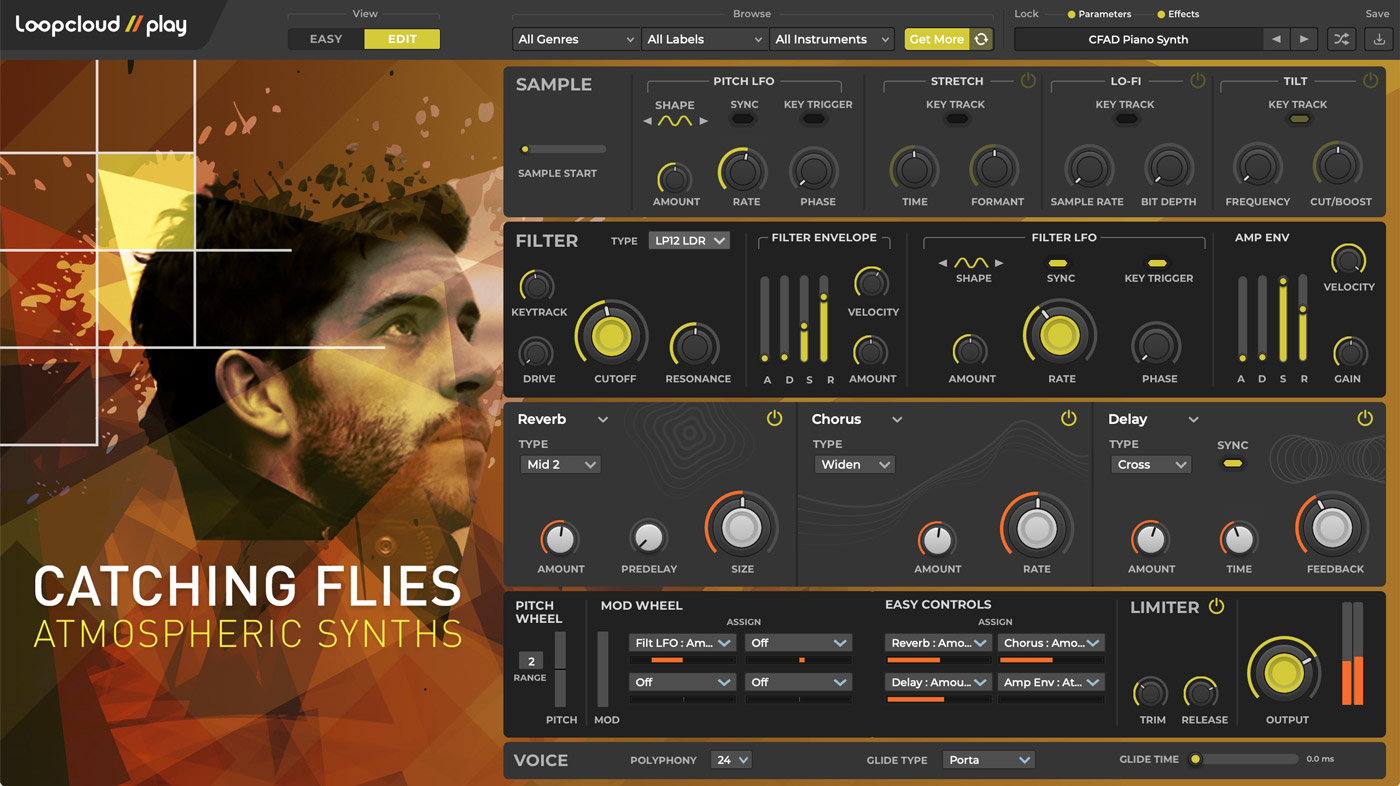Open the All Labels dropdown
Image resolution: width=1400 pixels, height=786 pixels.
pos(704,39)
